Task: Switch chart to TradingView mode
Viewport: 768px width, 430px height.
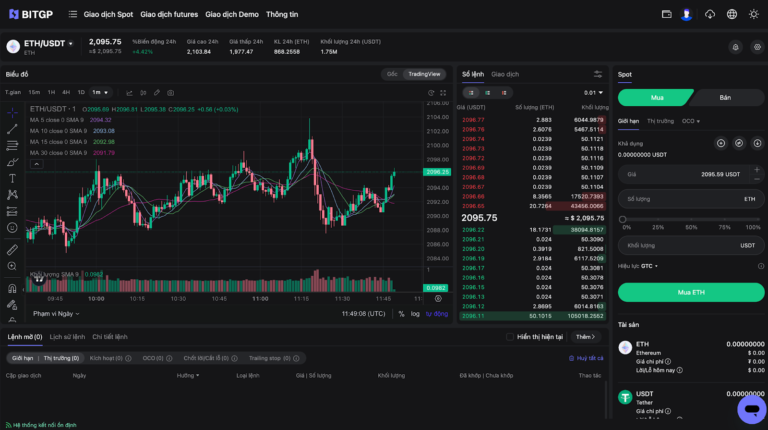Action: [424, 74]
